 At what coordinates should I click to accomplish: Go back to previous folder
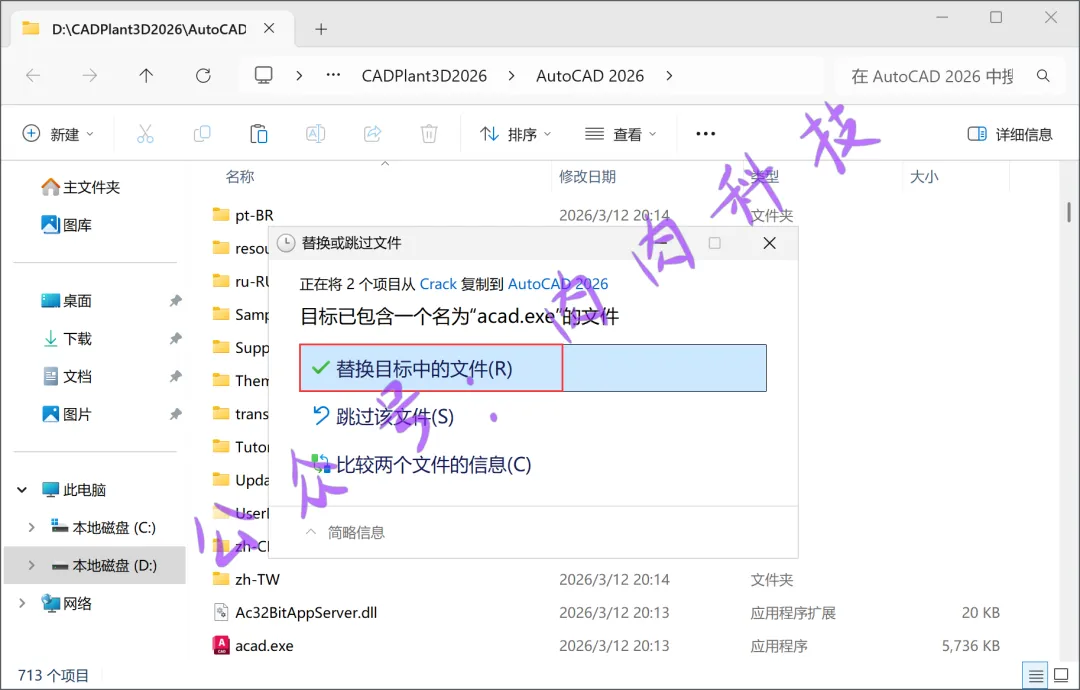pyautogui.click(x=33, y=76)
